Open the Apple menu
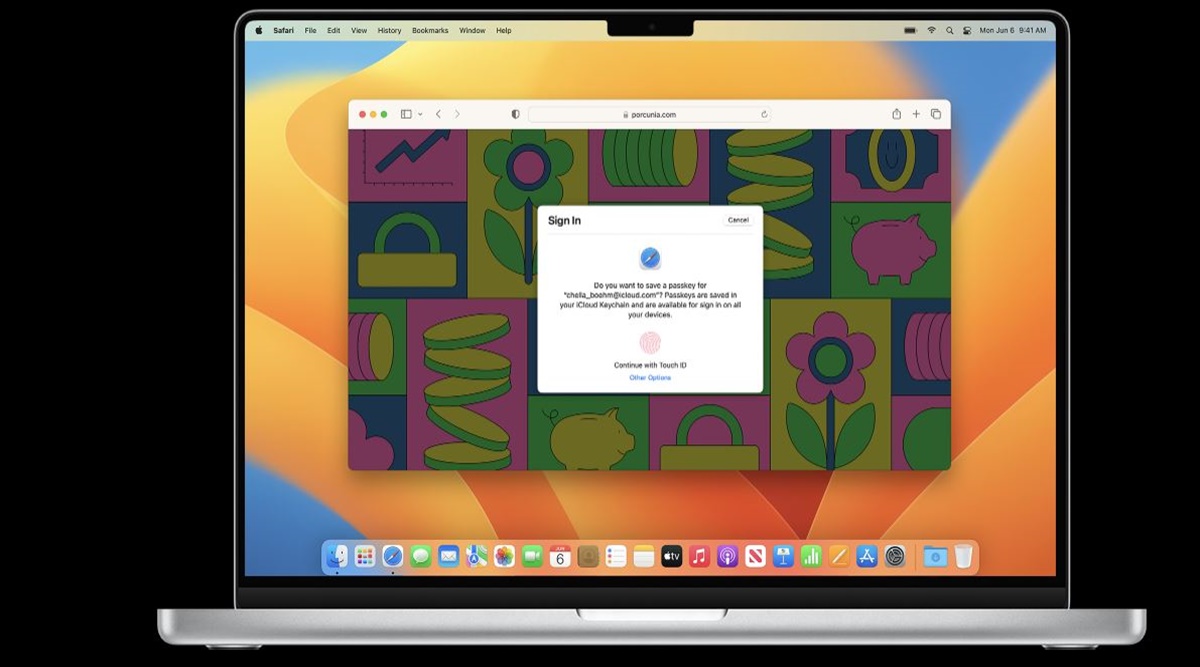 [258, 31]
